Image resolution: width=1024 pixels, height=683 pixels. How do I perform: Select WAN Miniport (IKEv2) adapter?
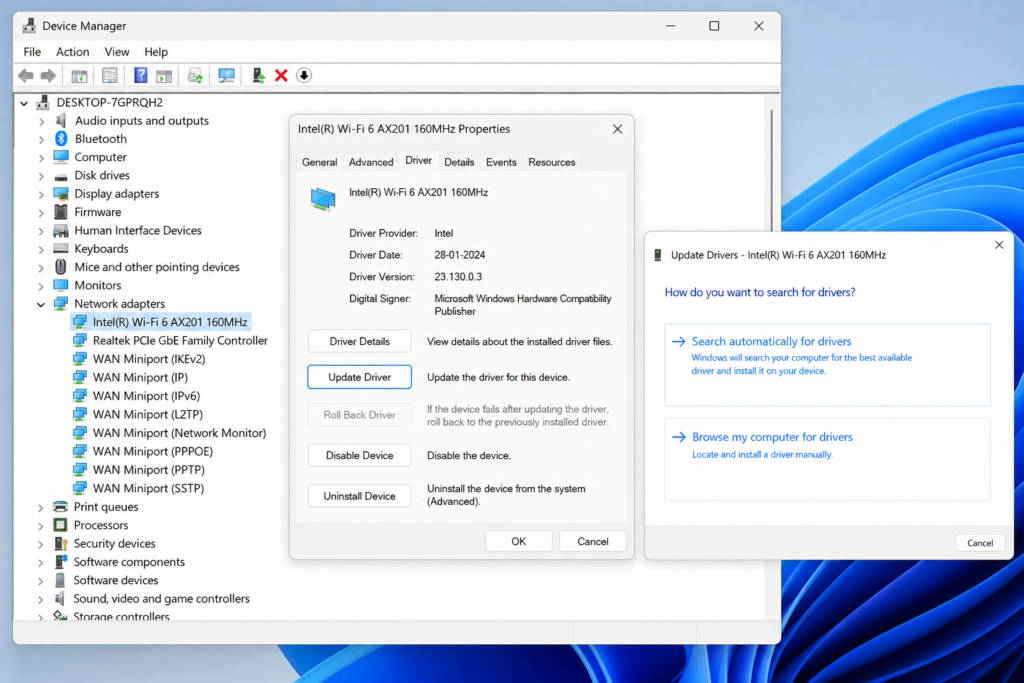149,358
